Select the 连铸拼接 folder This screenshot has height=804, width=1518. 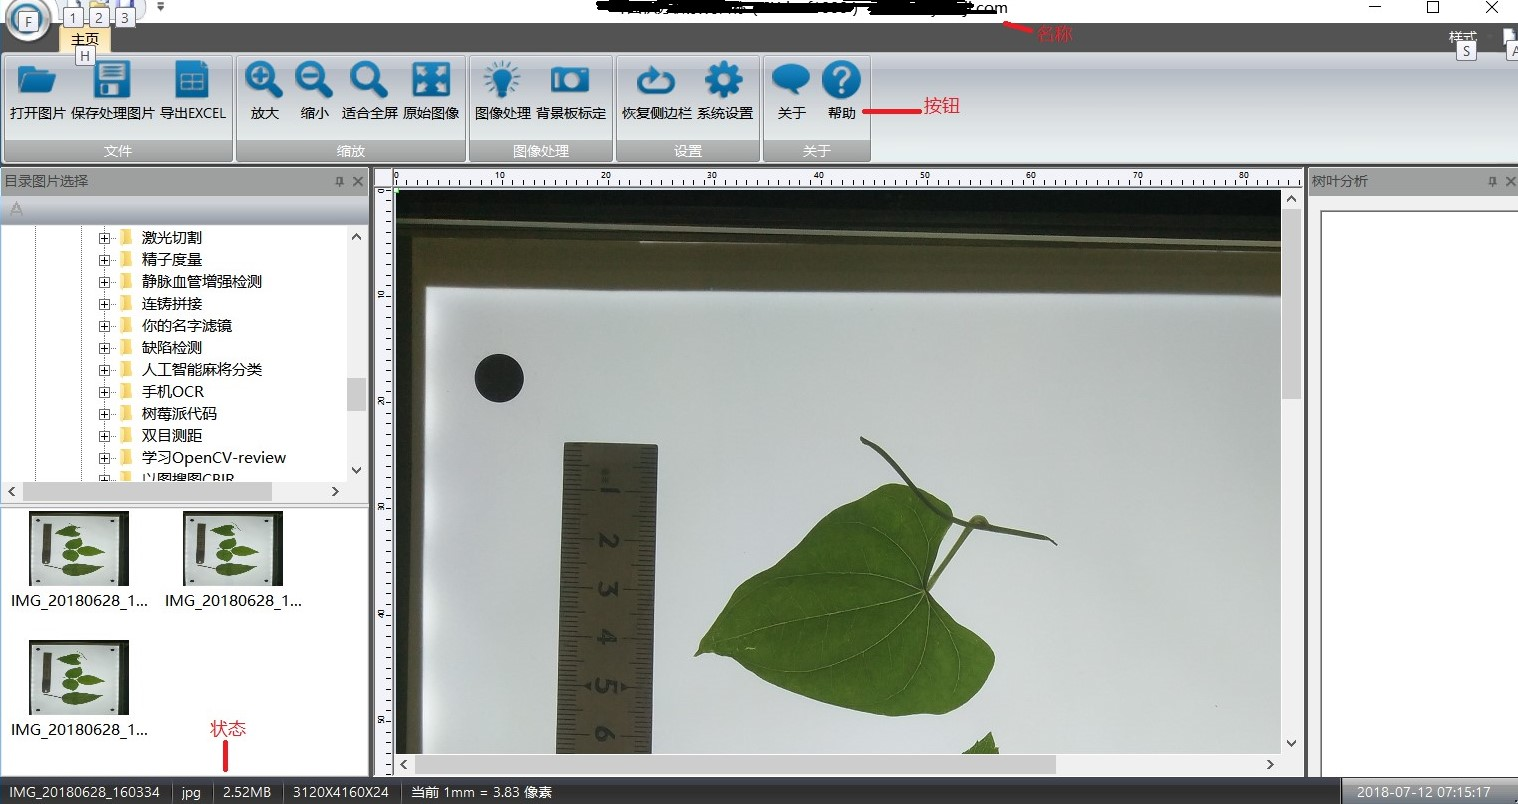pos(171,304)
